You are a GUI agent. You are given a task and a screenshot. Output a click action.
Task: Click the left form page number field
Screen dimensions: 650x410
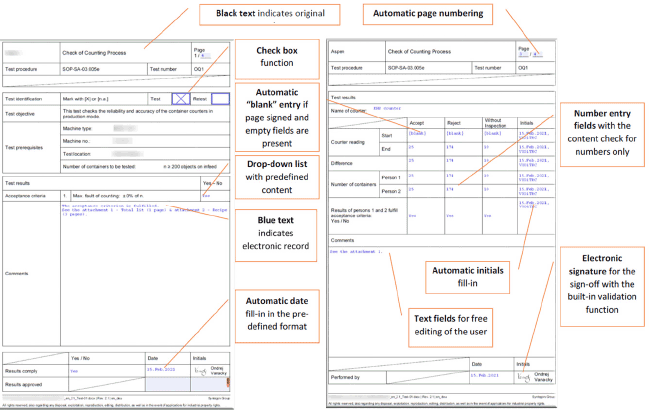tap(206, 56)
